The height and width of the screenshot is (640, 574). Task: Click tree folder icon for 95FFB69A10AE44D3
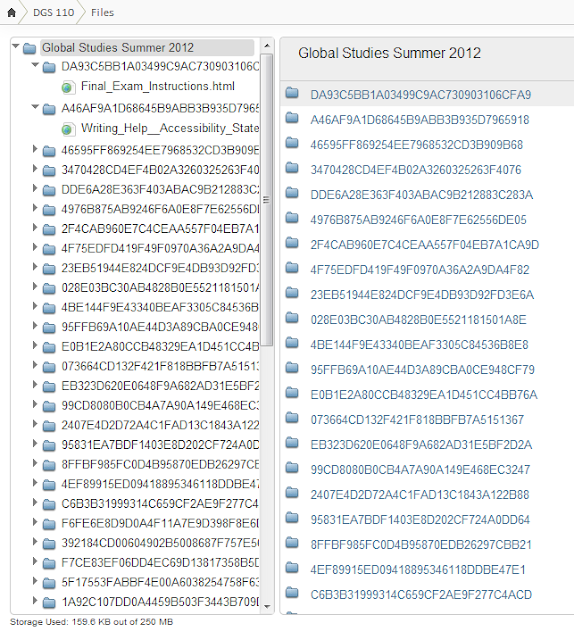[49, 328]
